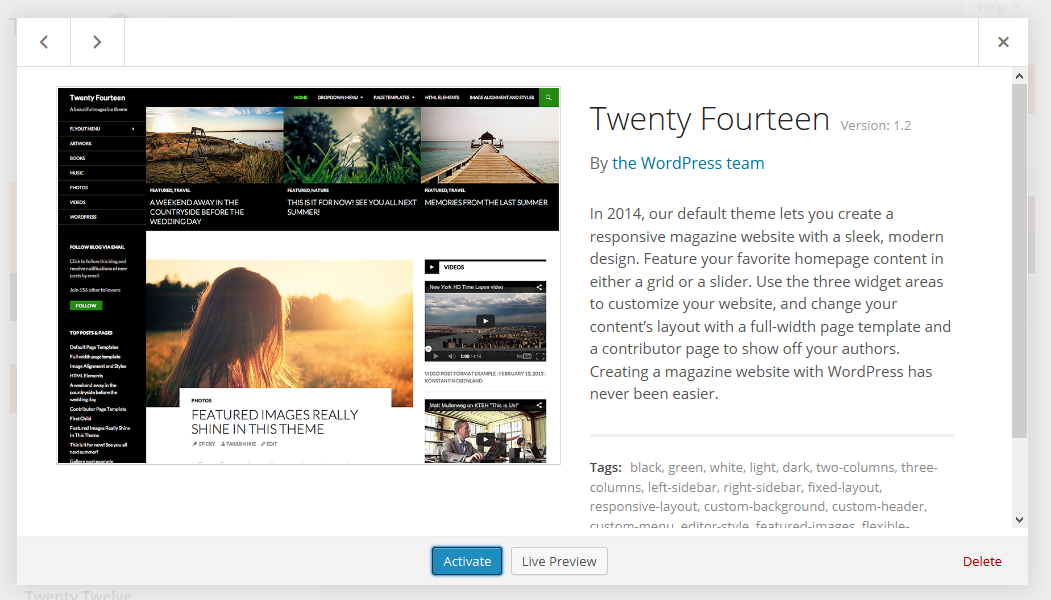Activate the Twenty Fourteen theme
Image resolution: width=1051 pixels, height=600 pixels.
467,561
